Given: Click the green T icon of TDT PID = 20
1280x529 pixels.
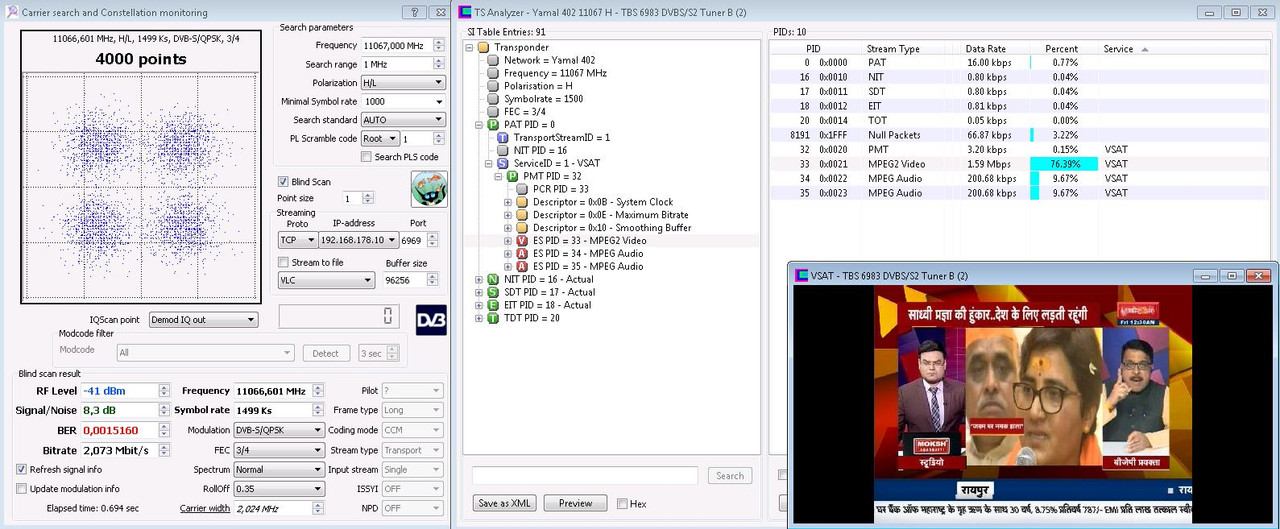Looking at the screenshot, I should click(493, 318).
